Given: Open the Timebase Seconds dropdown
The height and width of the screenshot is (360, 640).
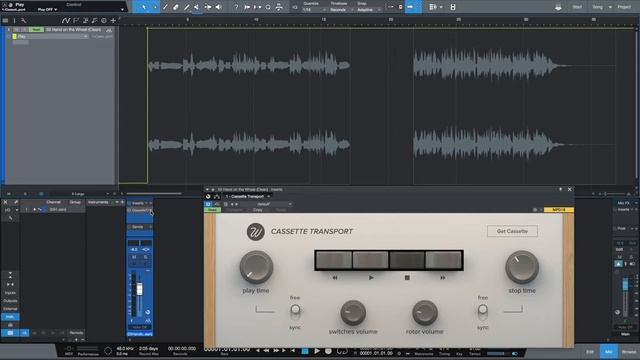Looking at the screenshot, I should pyautogui.click(x=341, y=9).
